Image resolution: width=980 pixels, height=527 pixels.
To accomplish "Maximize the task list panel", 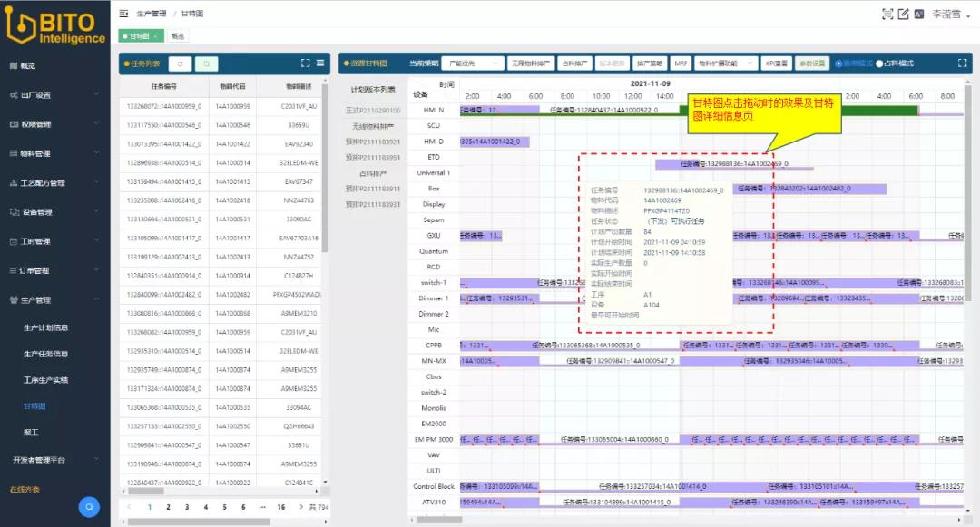I will click(x=305, y=63).
